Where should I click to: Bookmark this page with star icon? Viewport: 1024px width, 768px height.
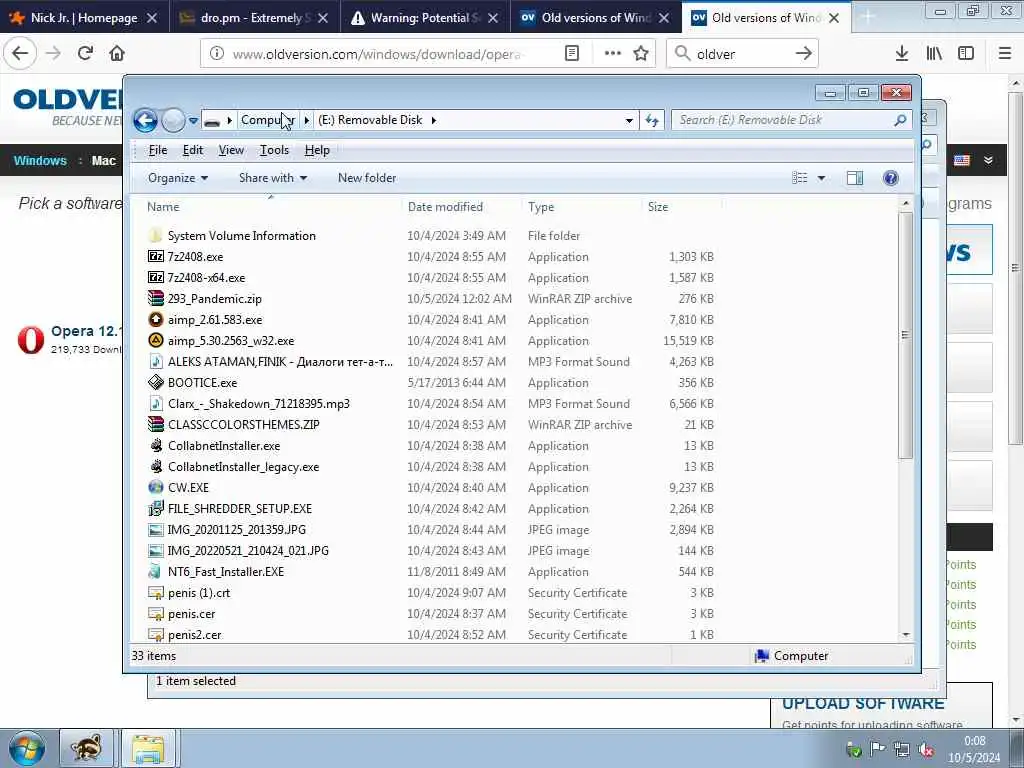(641, 54)
